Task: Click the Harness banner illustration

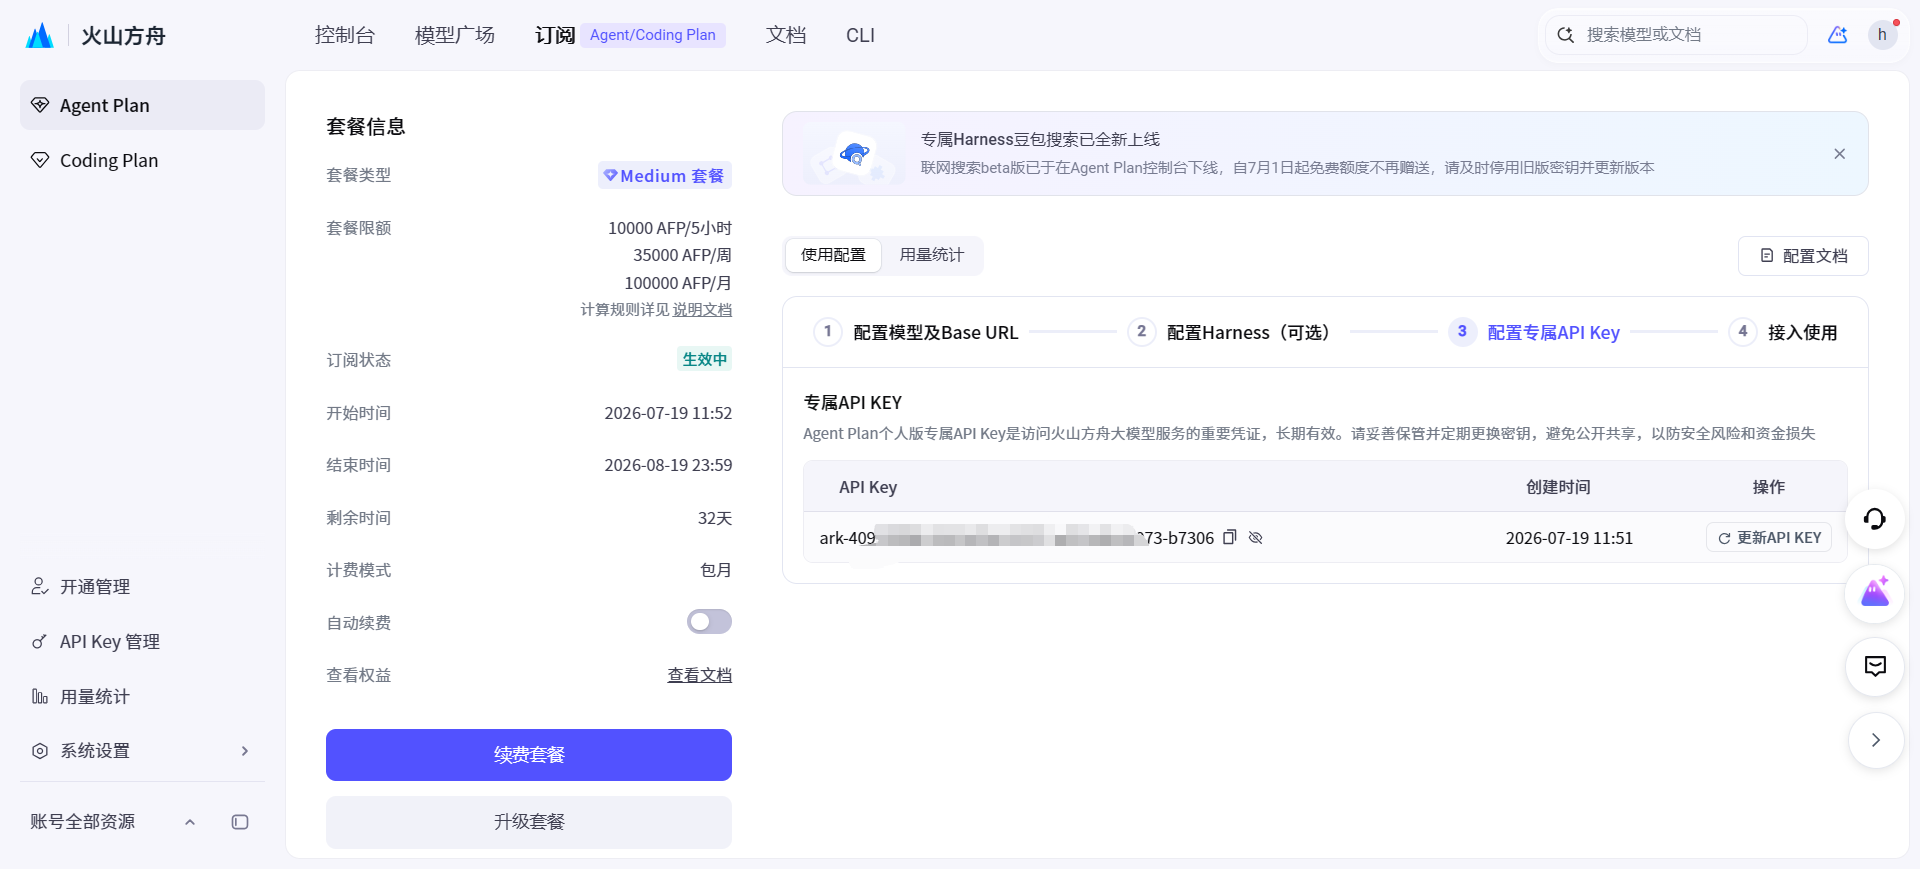Action: (856, 155)
